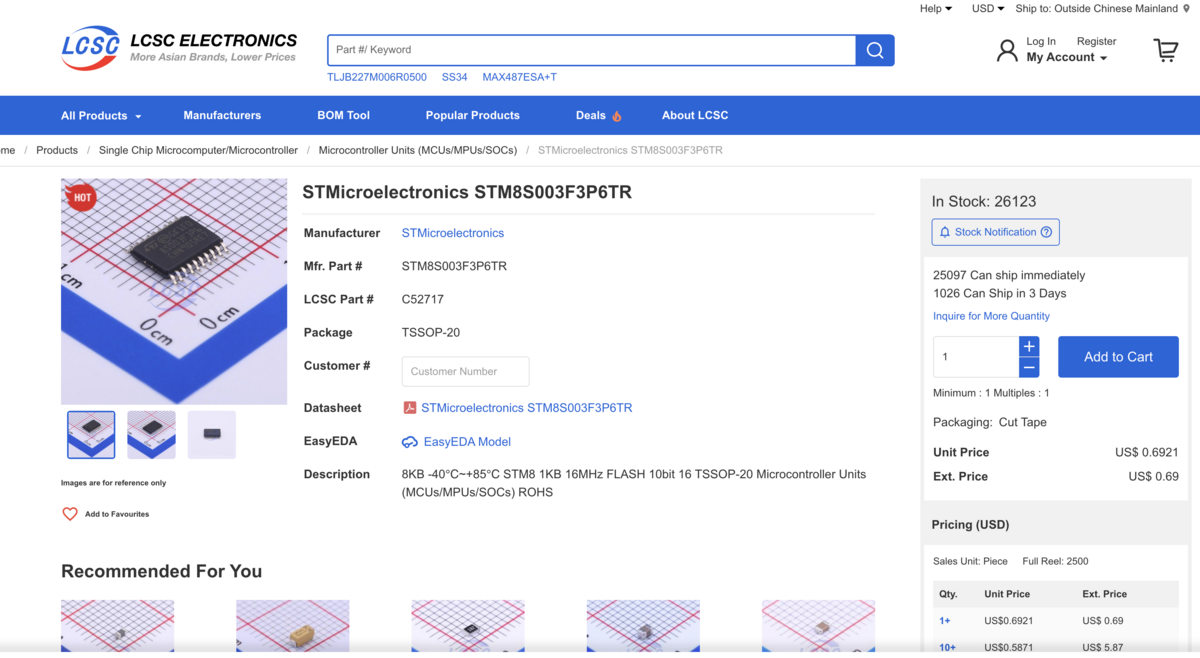Click Inquire for More Quantity
1200x658 pixels.
991,316
